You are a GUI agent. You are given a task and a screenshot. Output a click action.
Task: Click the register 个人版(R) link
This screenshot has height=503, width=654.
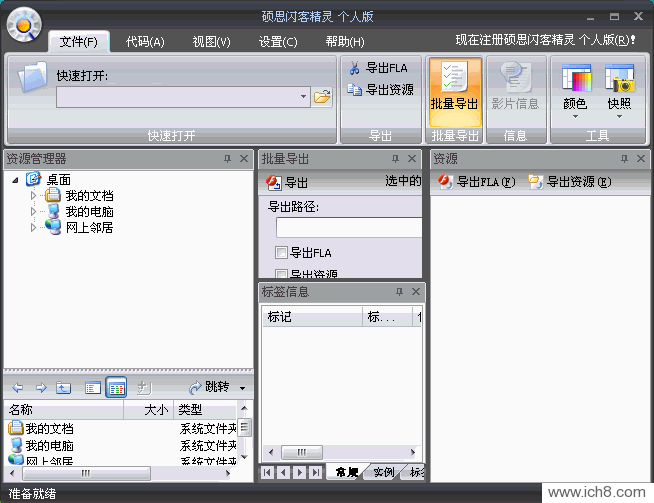click(x=546, y=40)
